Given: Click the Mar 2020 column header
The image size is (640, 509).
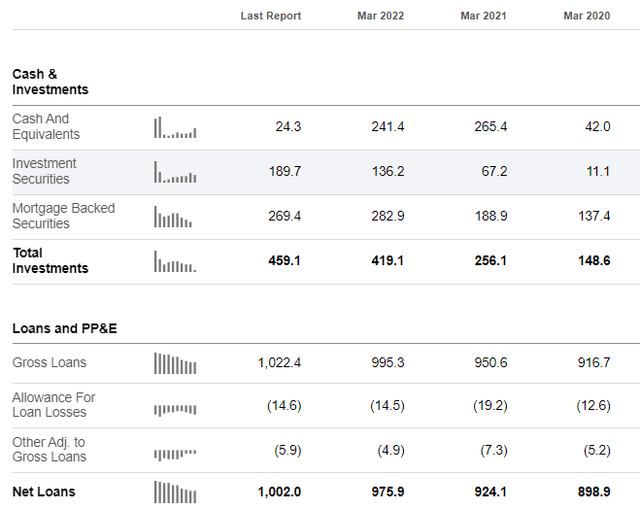Looking at the screenshot, I should pos(587,16).
